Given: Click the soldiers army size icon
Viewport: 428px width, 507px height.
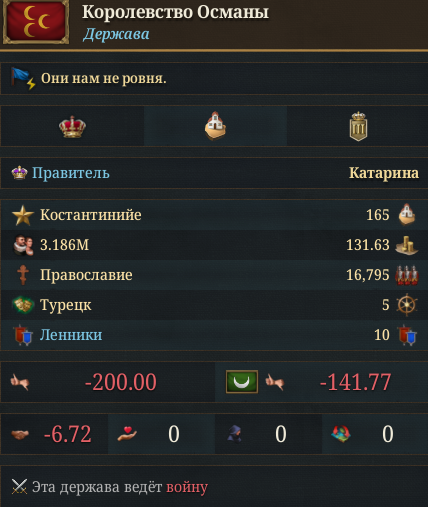Looking at the screenshot, I should 407,275.
